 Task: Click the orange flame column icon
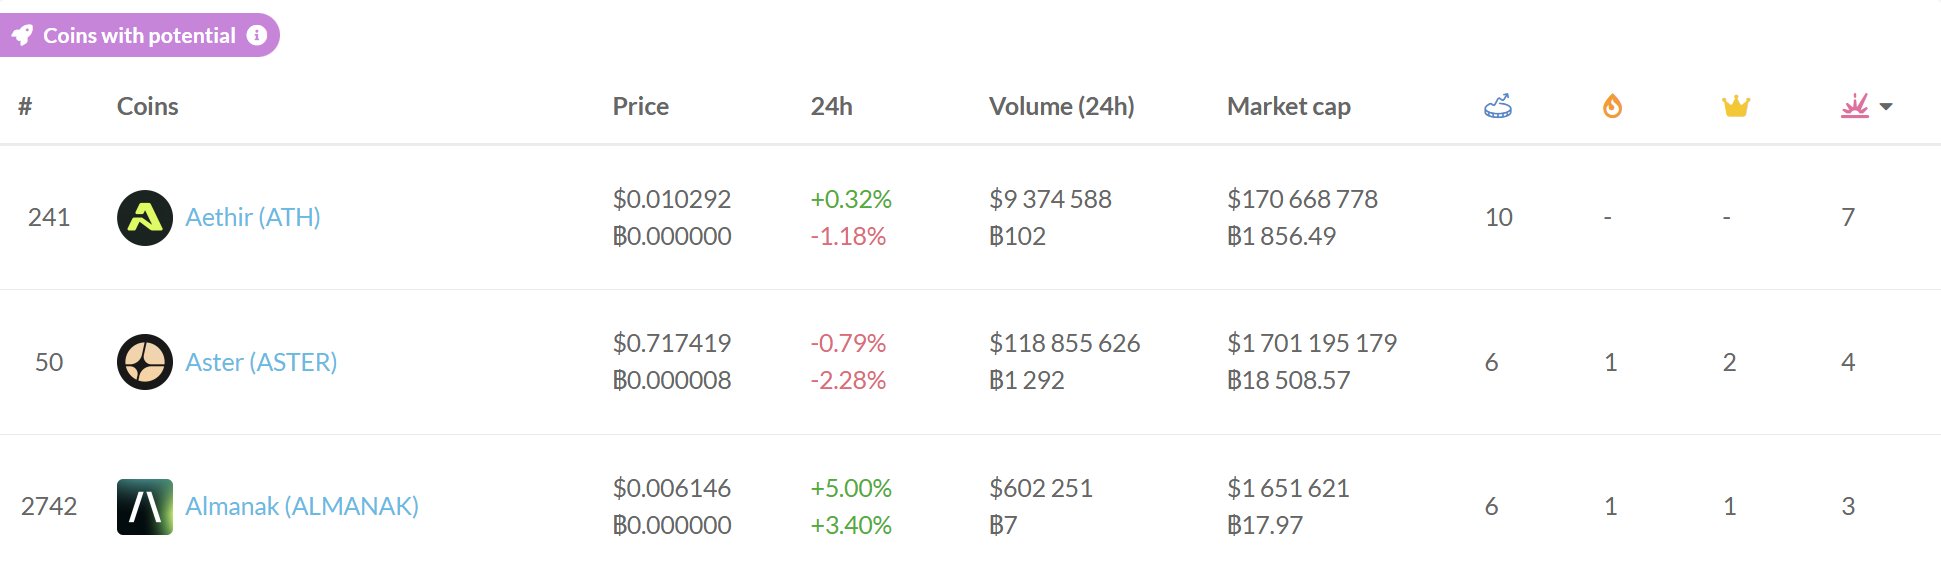[1612, 106]
